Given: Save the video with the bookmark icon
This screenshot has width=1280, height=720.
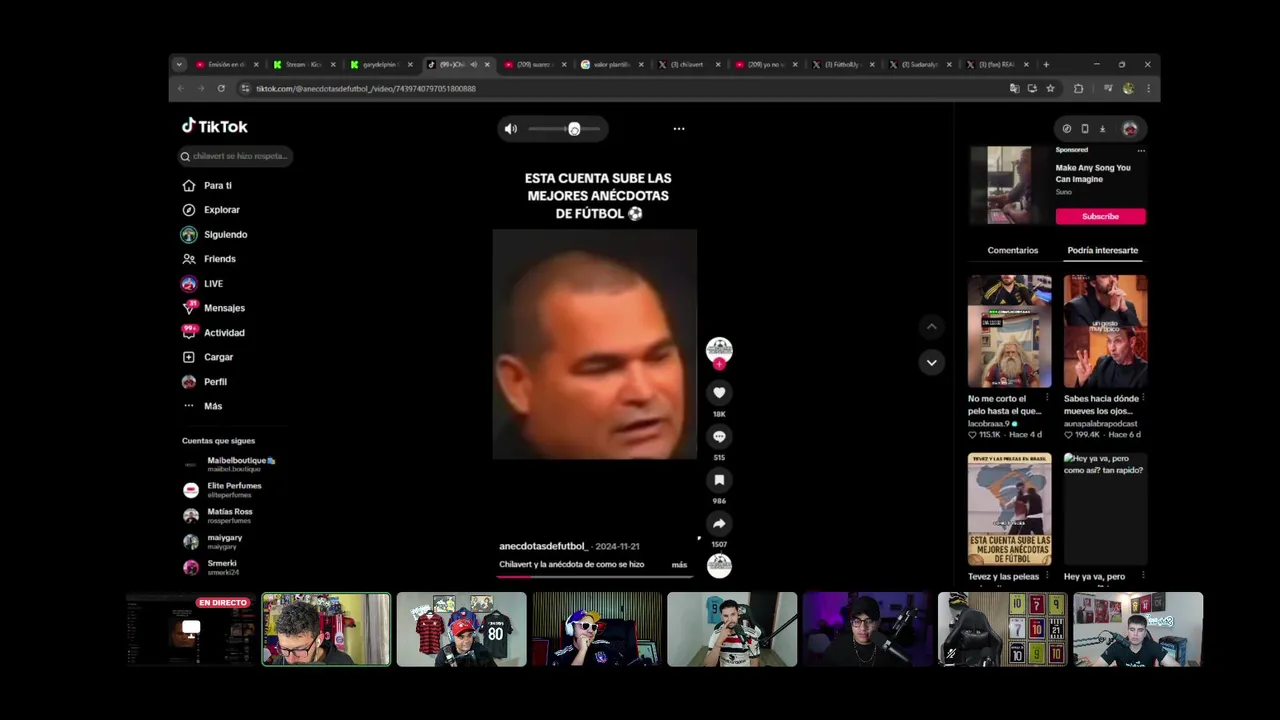Looking at the screenshot, I should [x=719, y=480].
